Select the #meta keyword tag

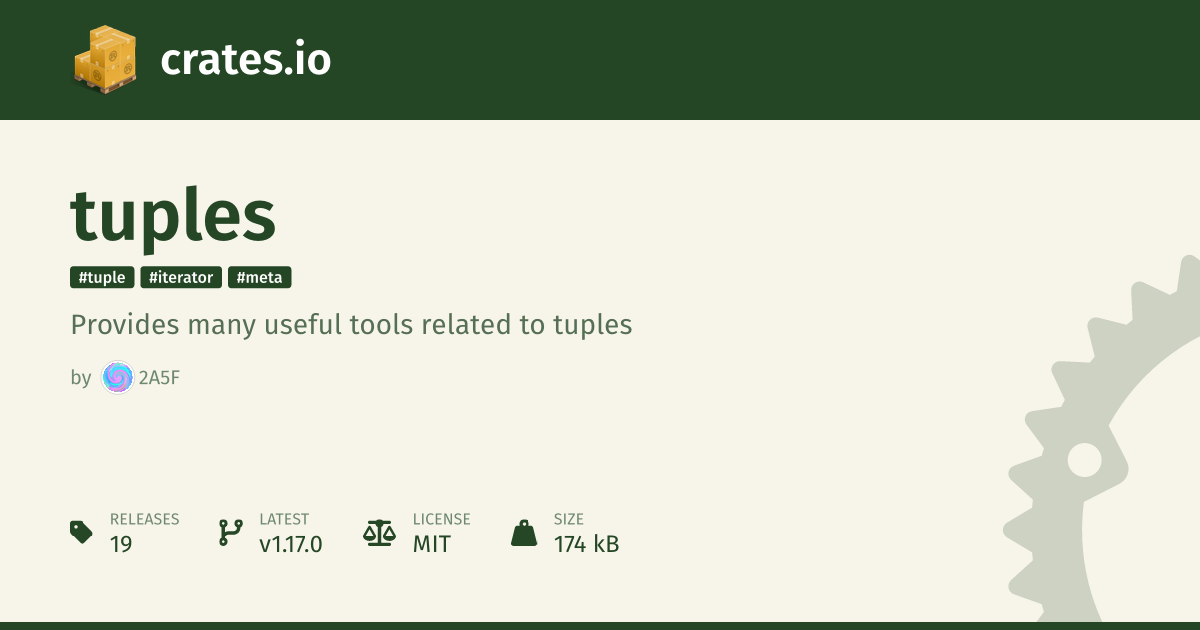coord(260,278)
